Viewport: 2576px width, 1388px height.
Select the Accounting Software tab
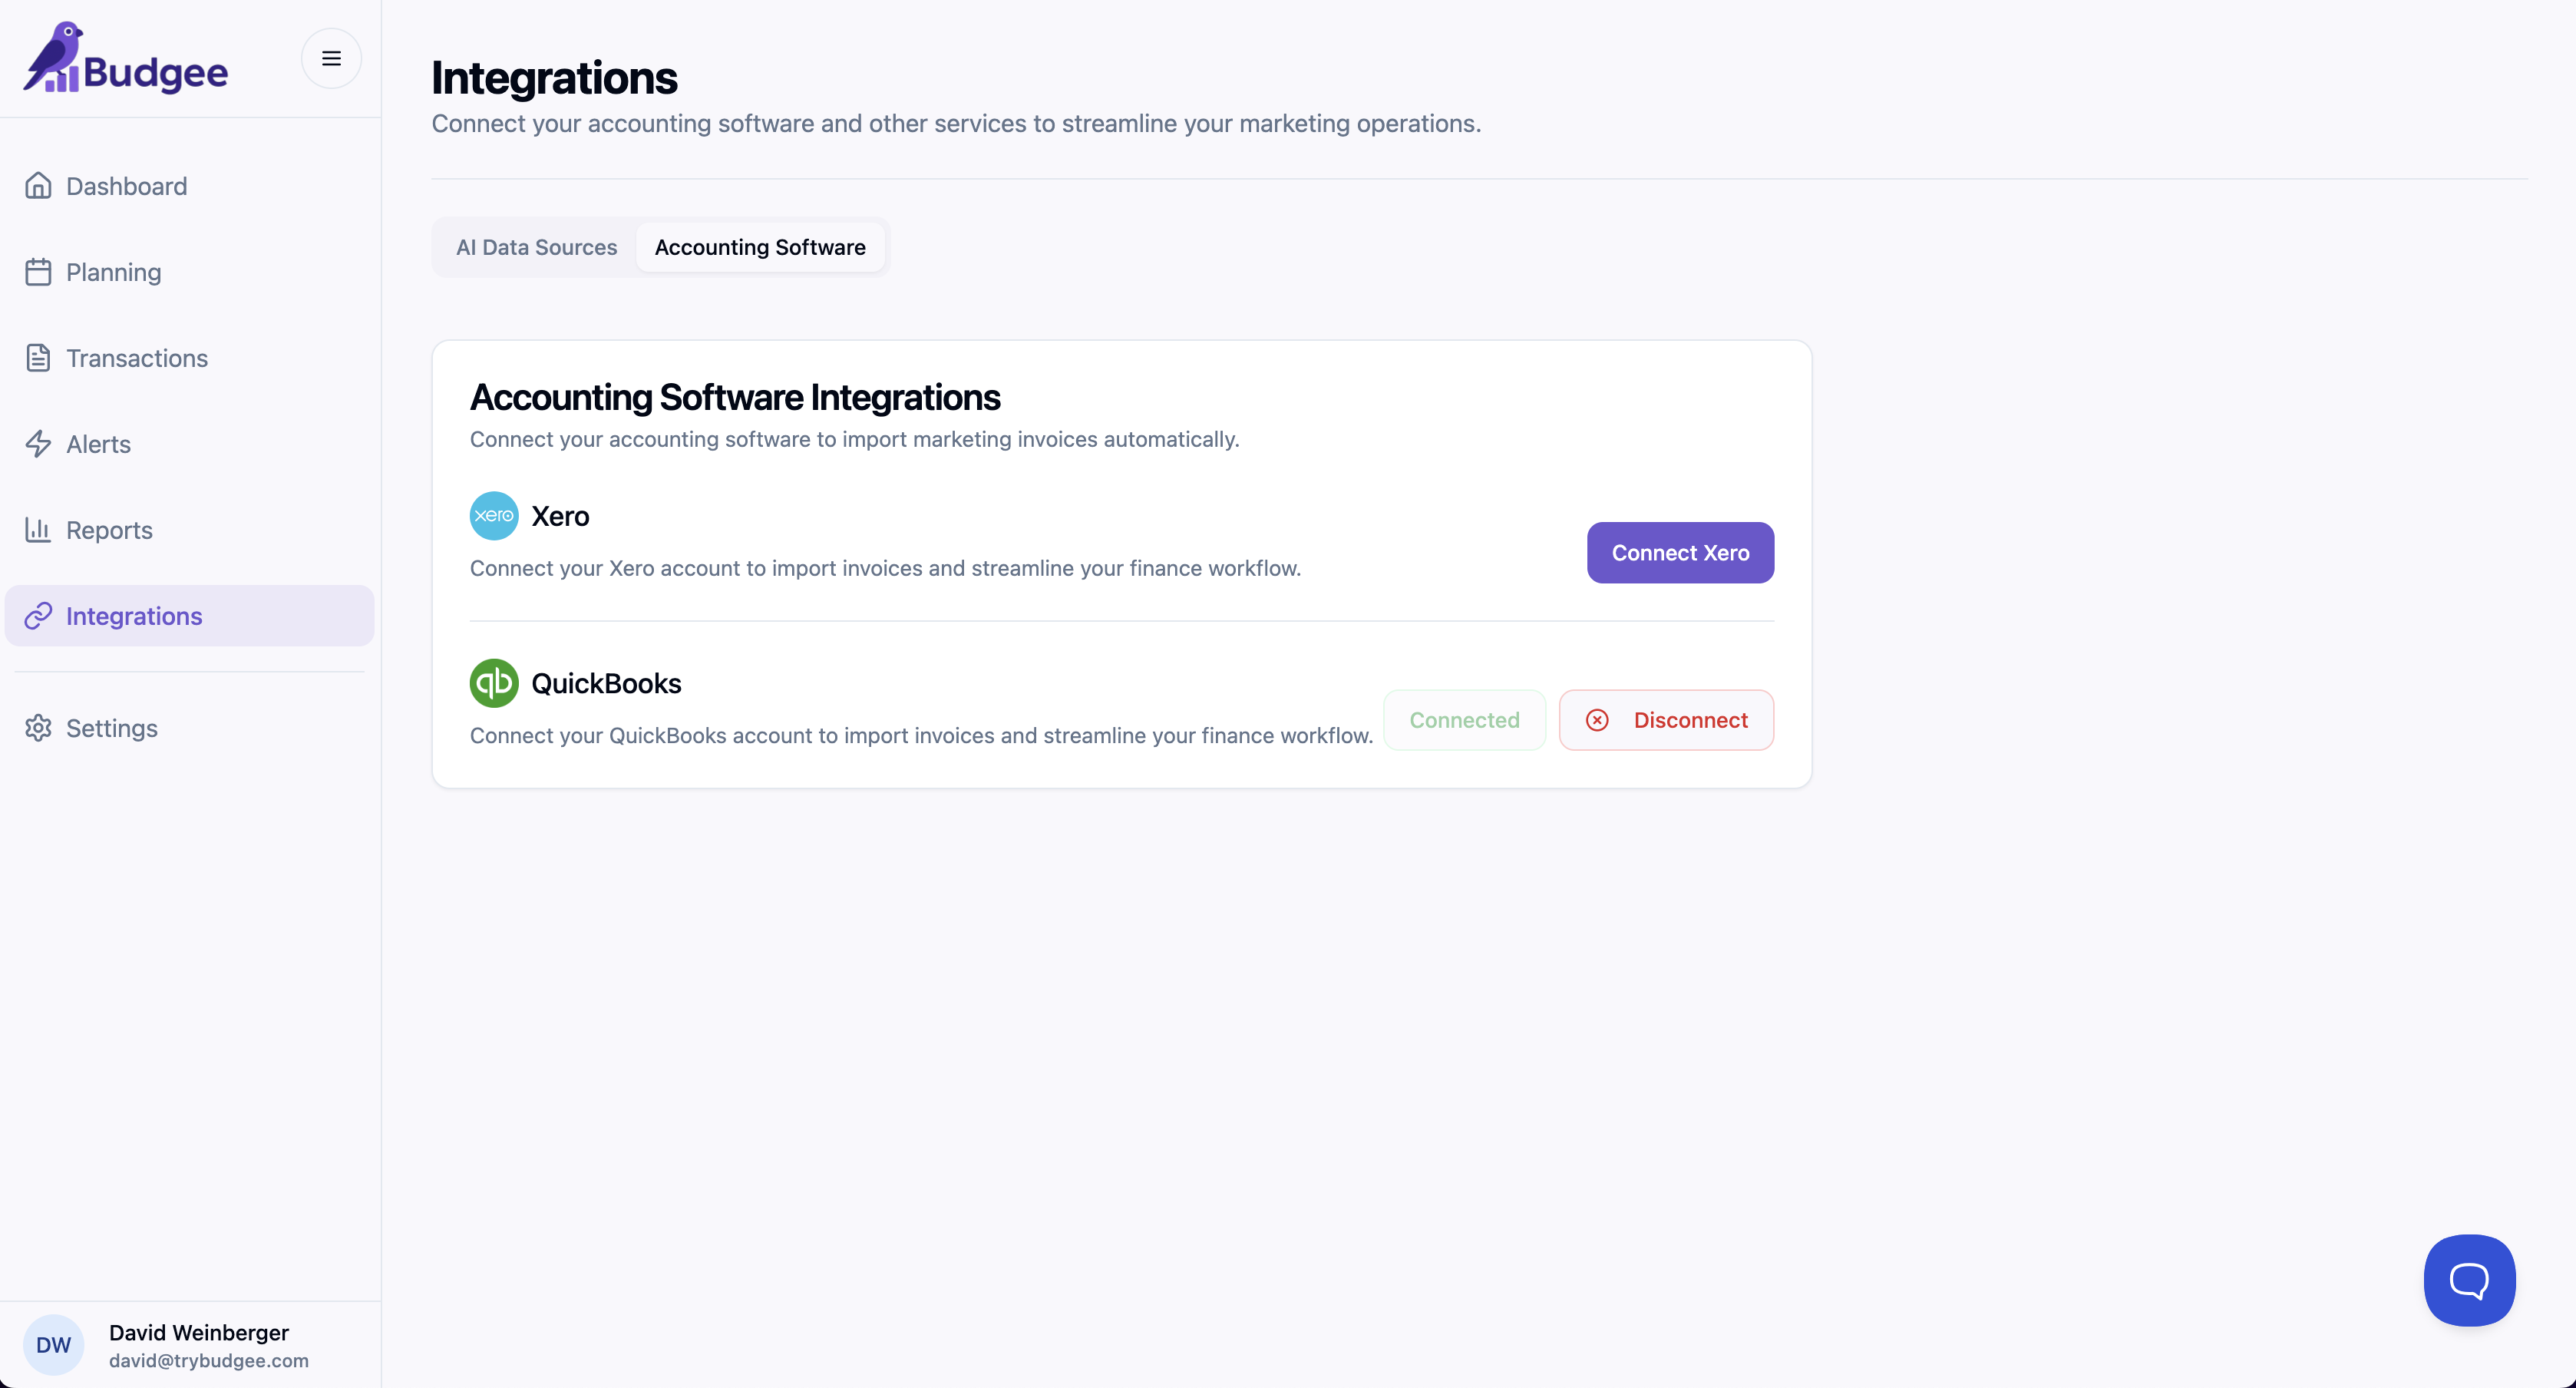tap(760, 247)
